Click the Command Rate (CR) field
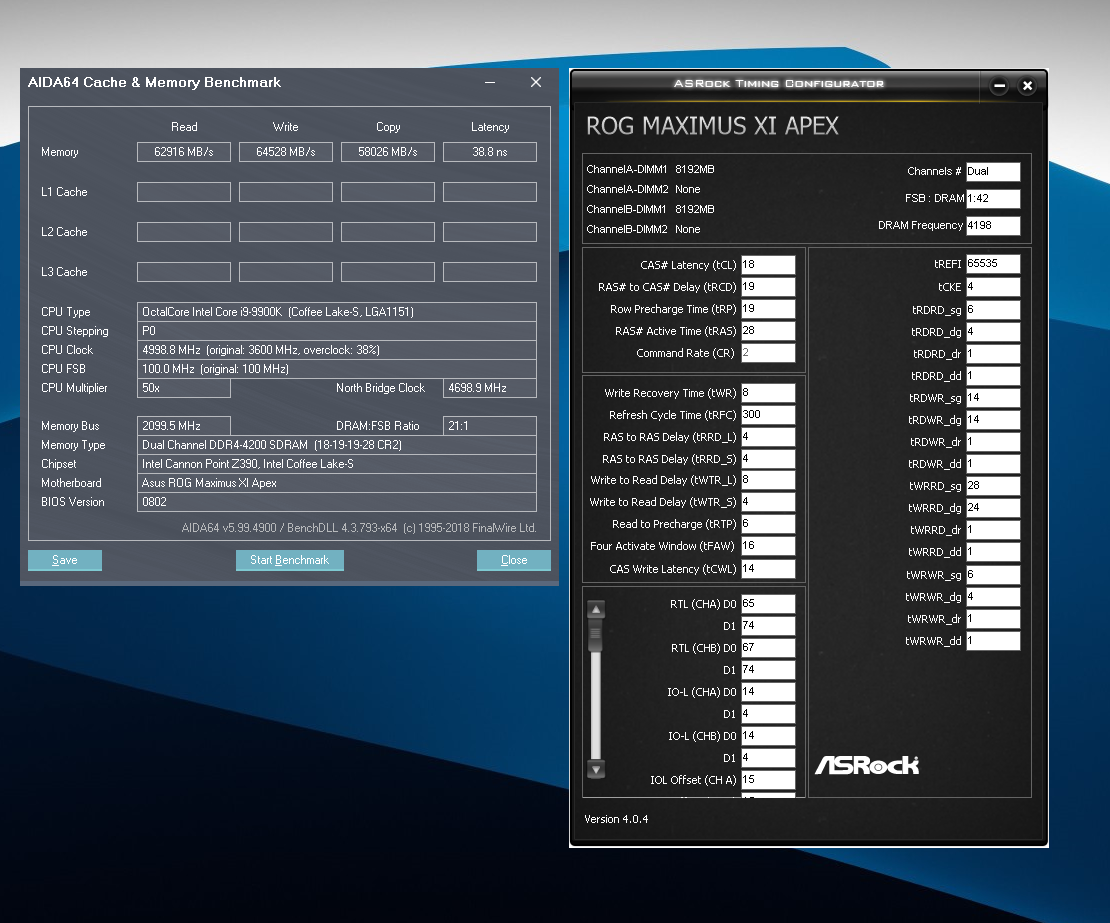 [x=768, y=352]
